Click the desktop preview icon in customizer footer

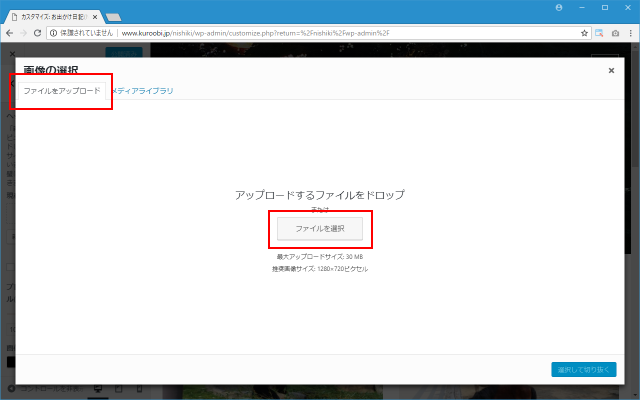click(98, 389)
